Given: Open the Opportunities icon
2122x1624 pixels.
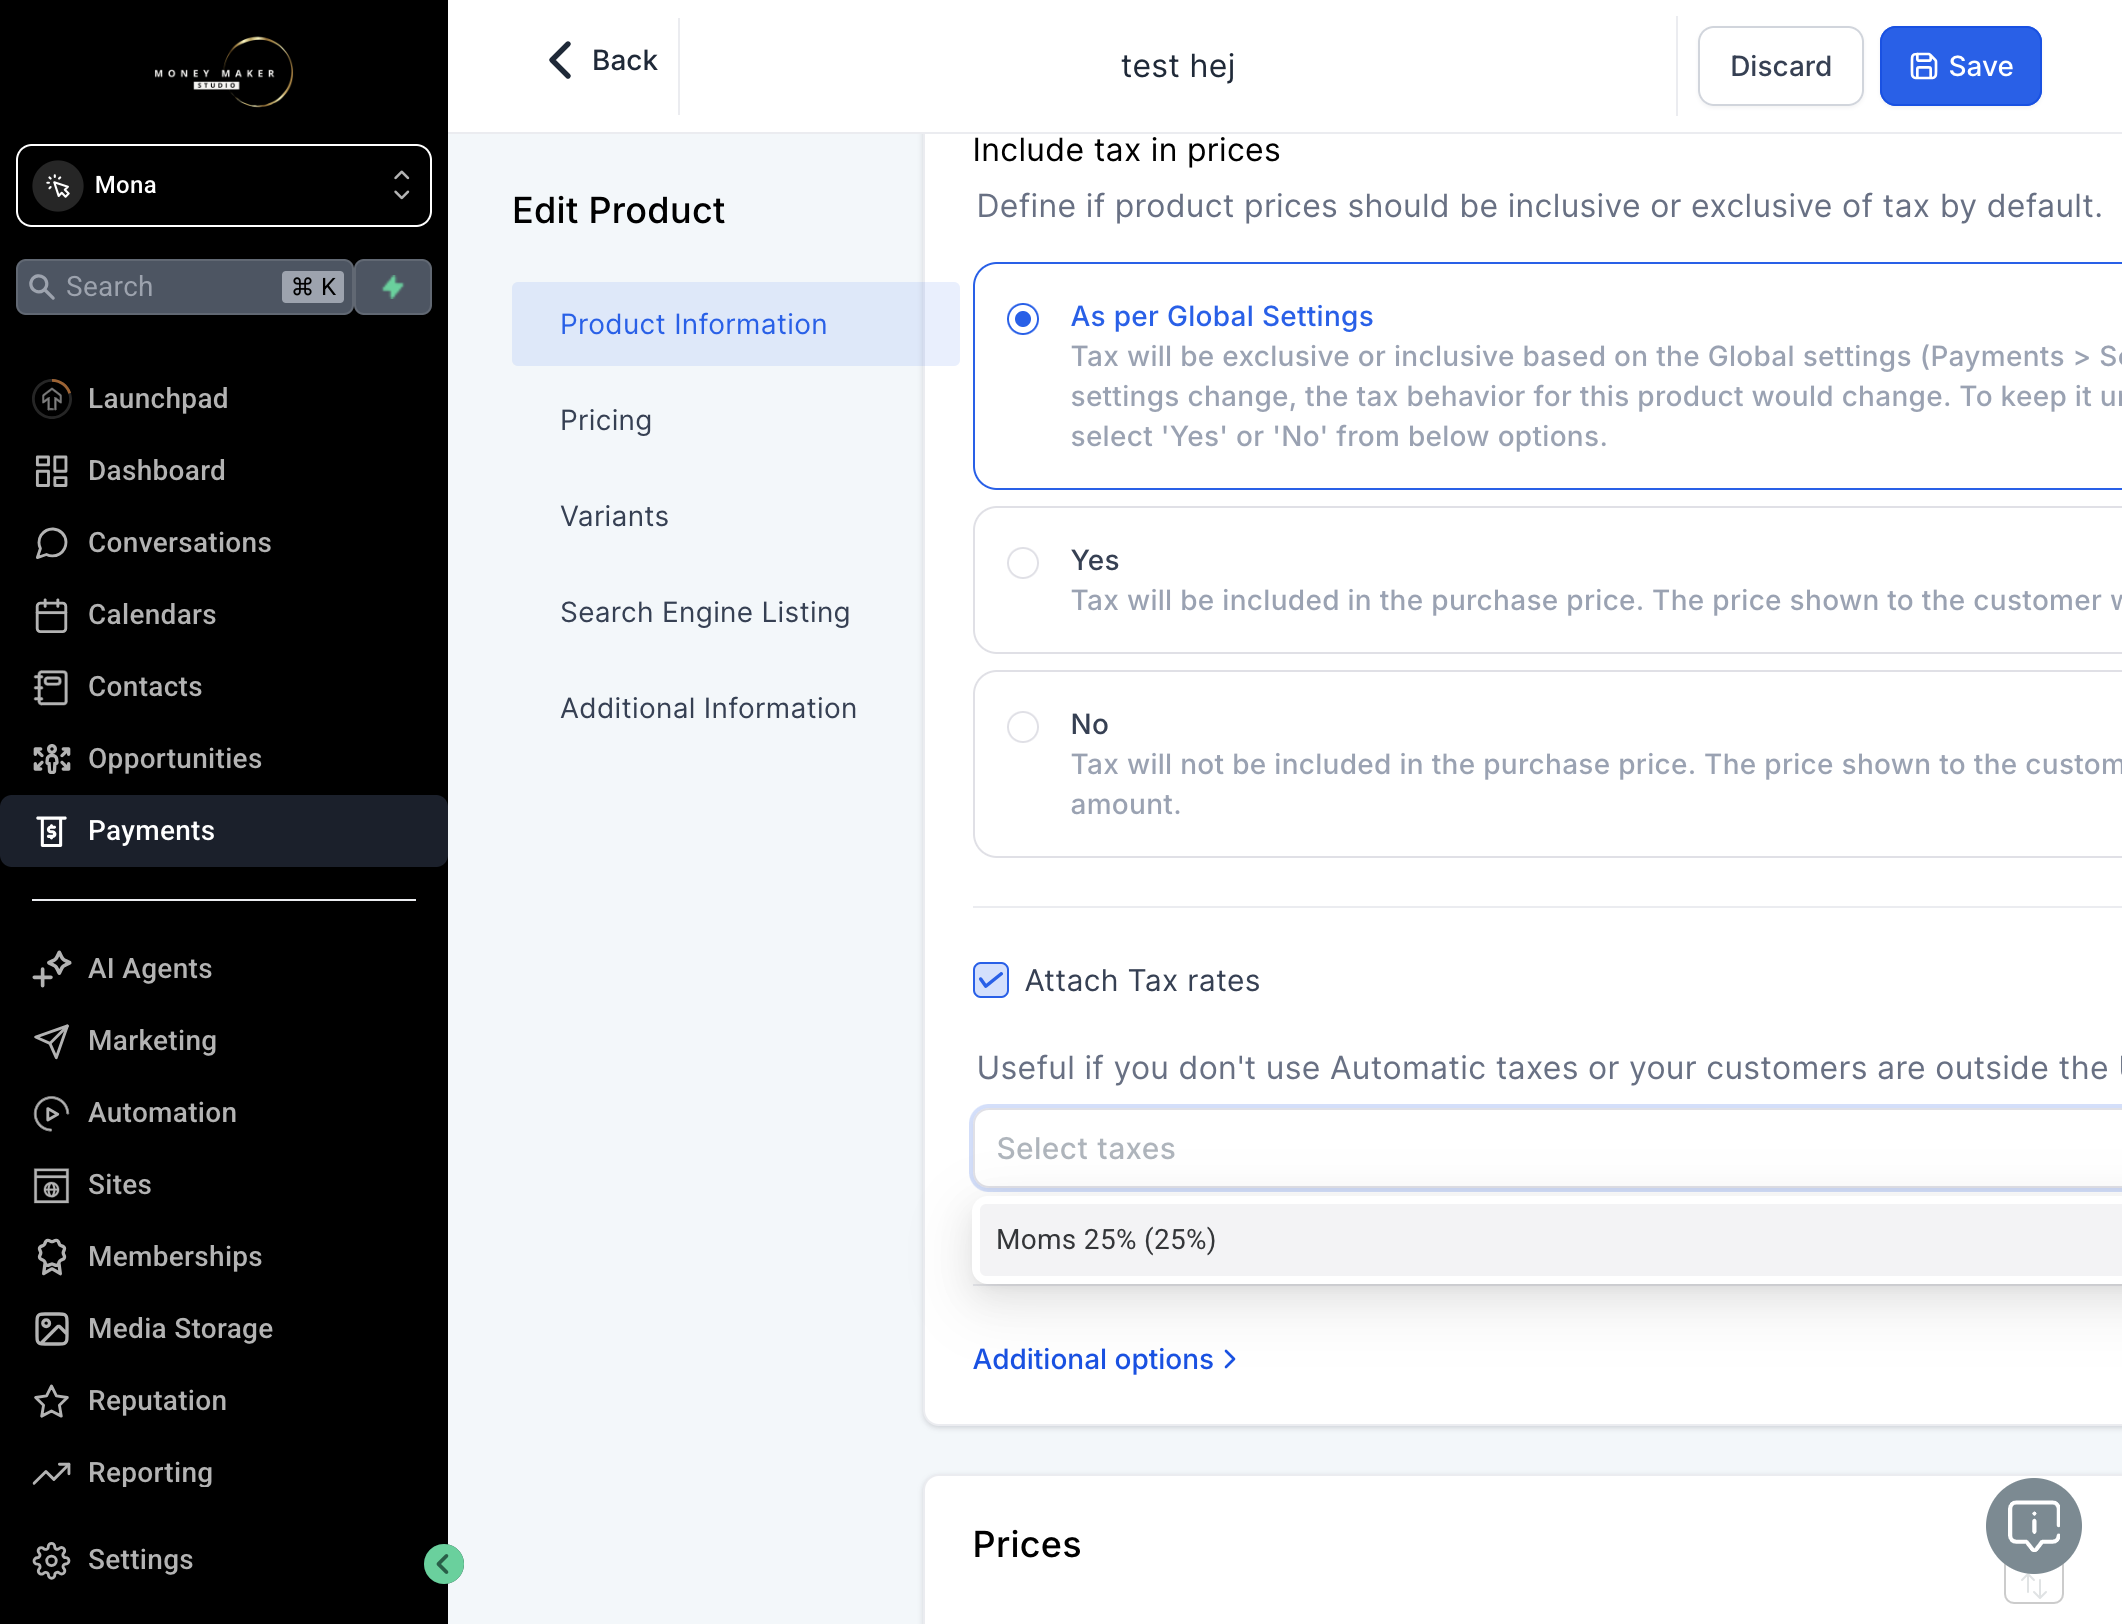Looking at the screenshot, I should point(52,758).
